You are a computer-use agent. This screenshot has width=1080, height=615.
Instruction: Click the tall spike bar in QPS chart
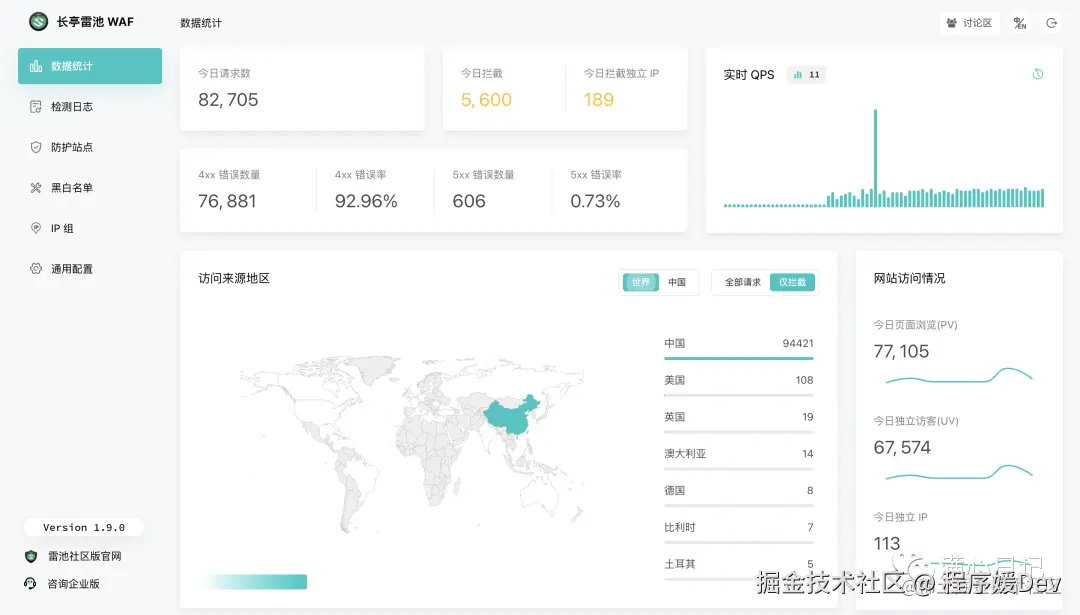pos(875,158)
